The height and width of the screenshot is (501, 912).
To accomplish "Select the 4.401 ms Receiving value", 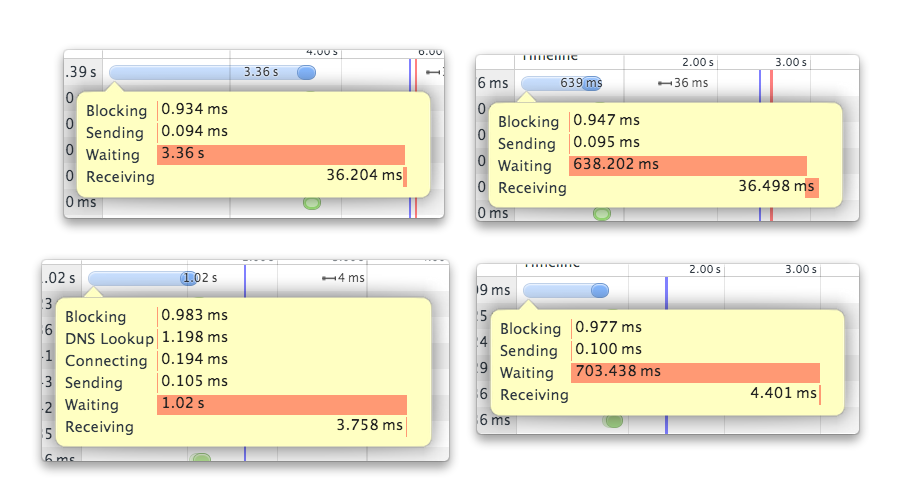I will tap(783, 394).
